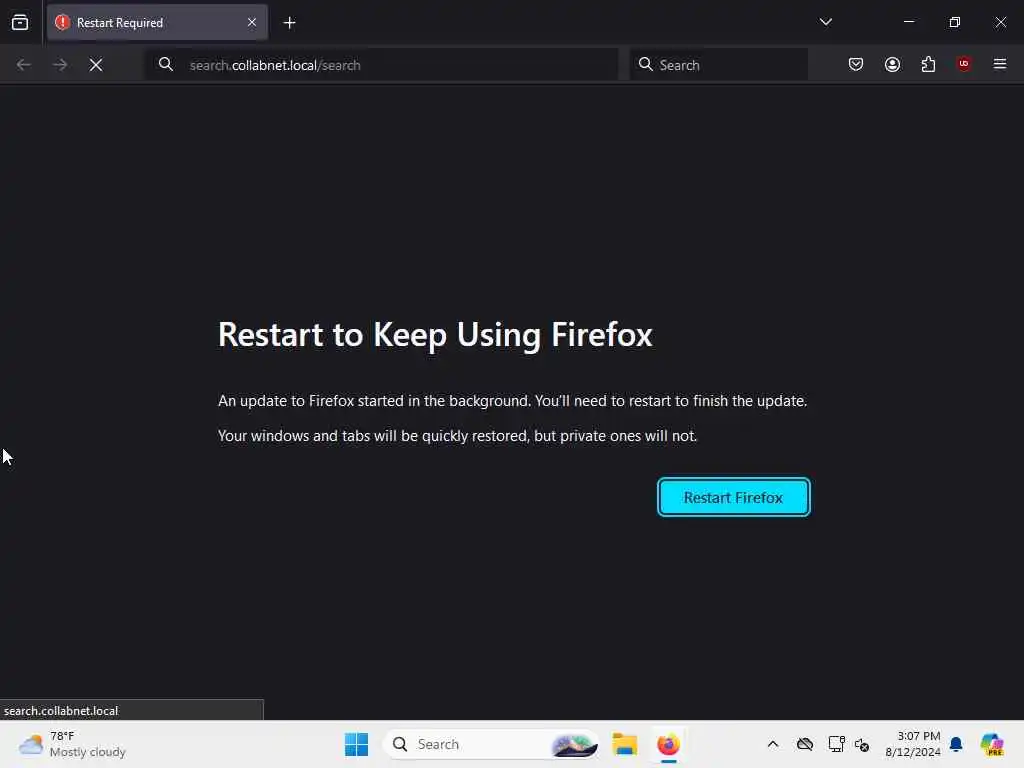Click the Windows taskbar Search box
Viewport: 1024px width, 768px height.
491,744
